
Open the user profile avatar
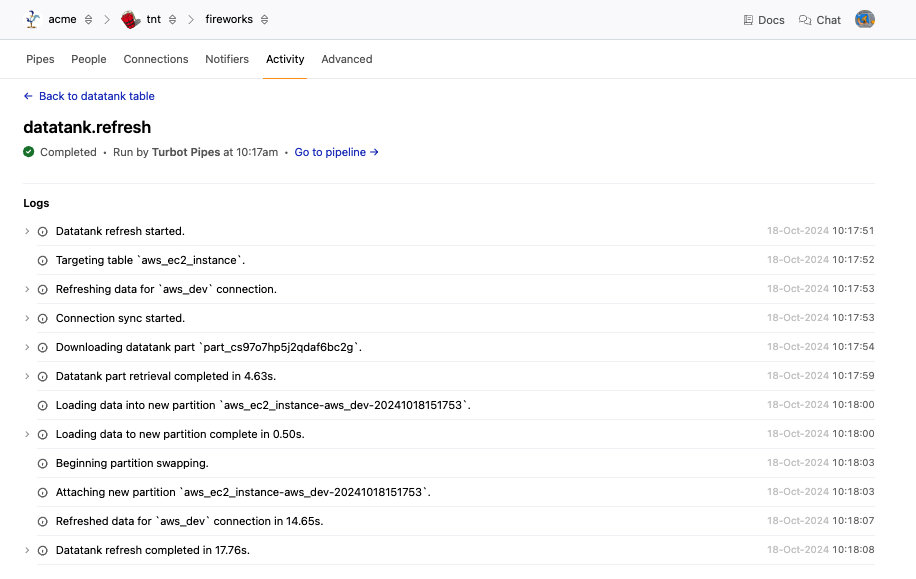(865, 19)
